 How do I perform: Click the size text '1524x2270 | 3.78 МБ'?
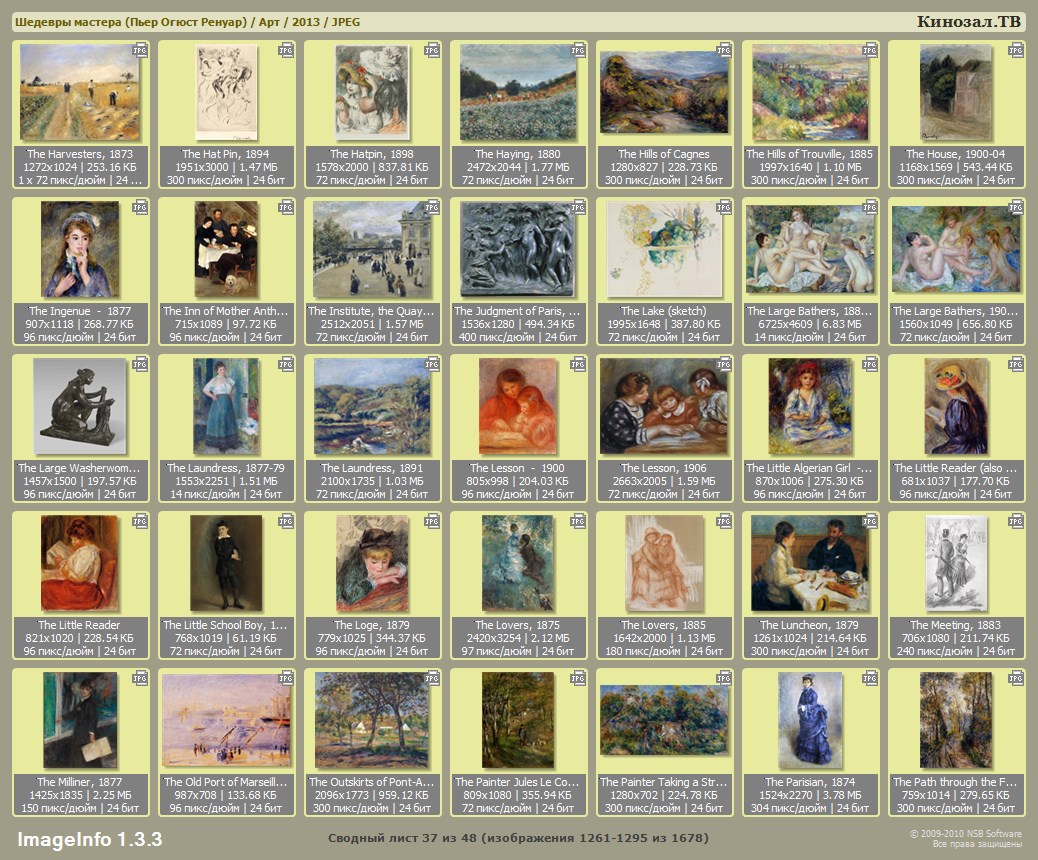pyautogui.click(x=810, y=795)
